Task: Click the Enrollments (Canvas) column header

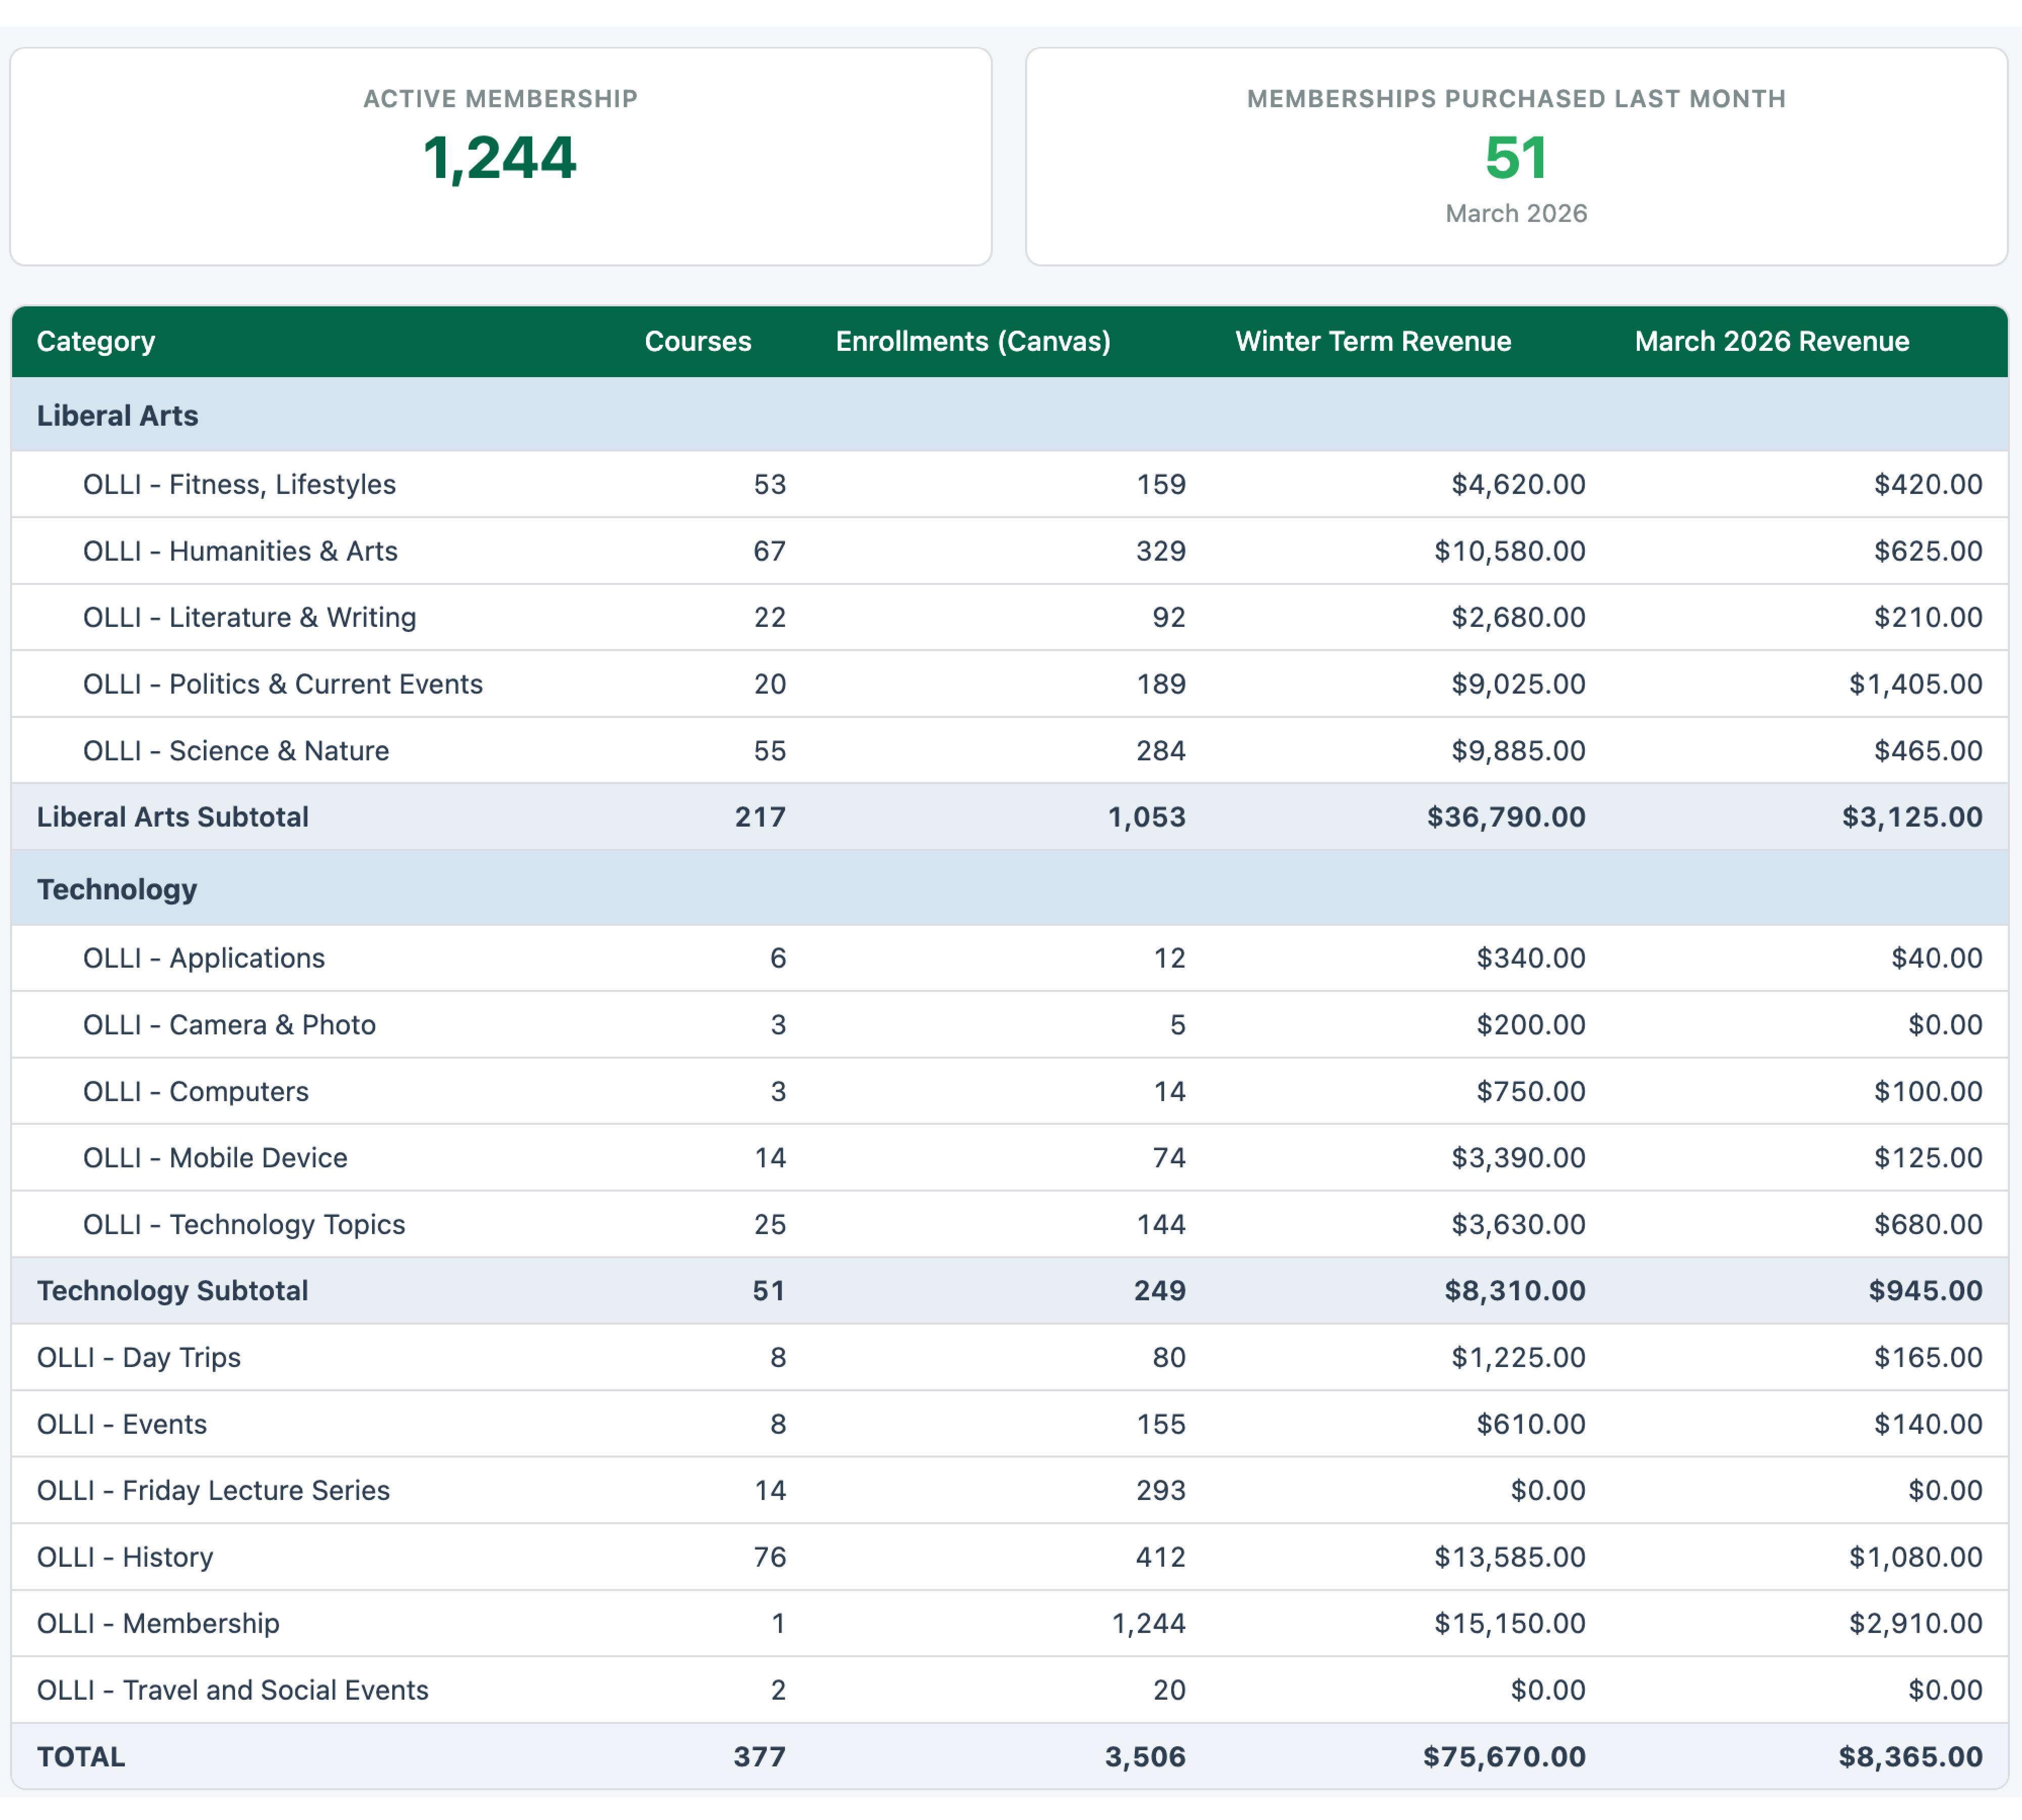Action: pos(972,341)
